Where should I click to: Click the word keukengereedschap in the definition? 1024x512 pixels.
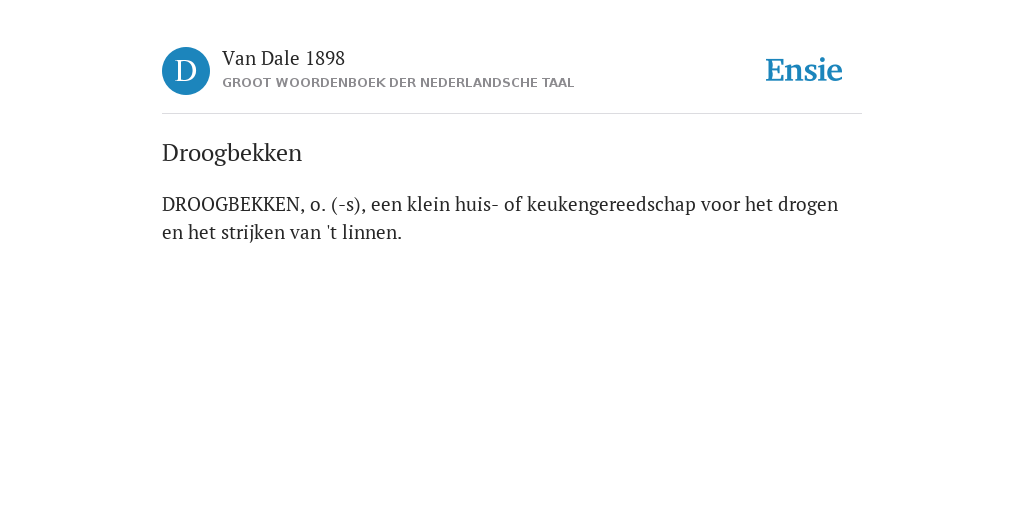(x=611, y=205)
